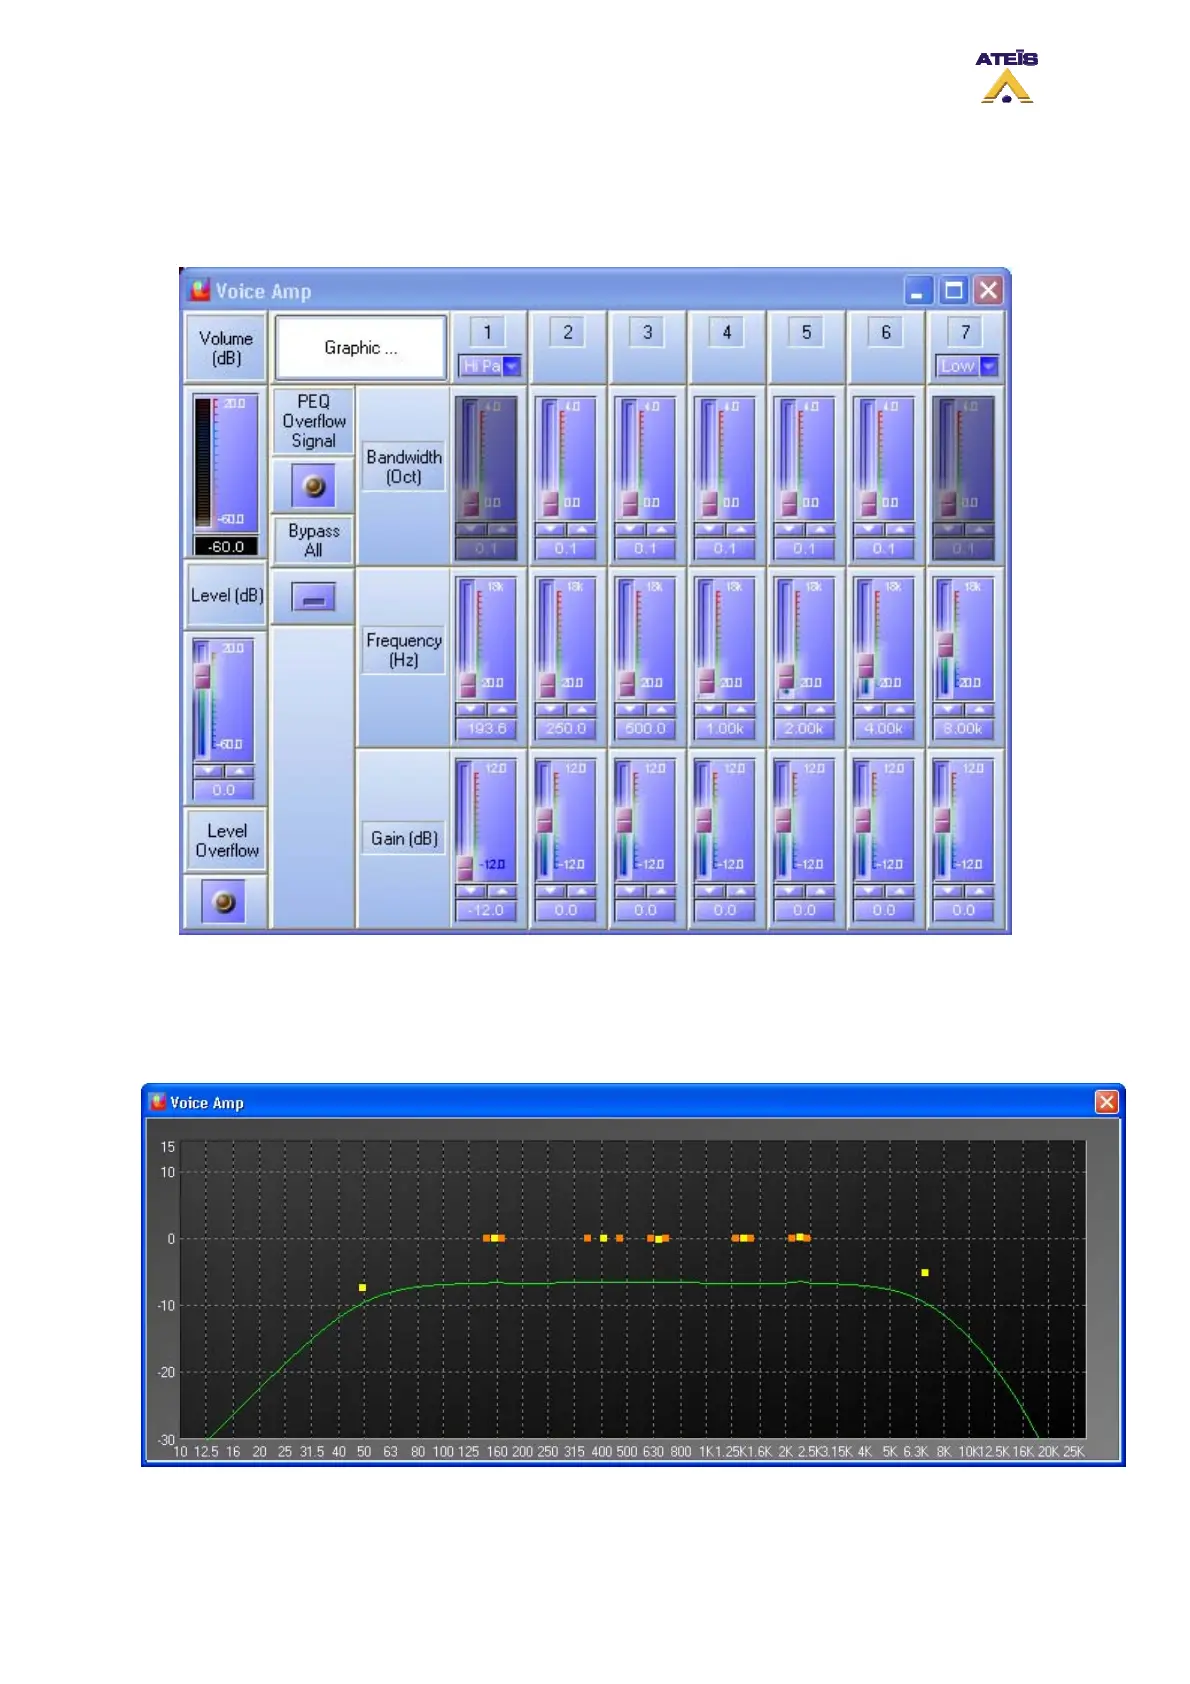Click the Volume (dB) meter
The height and width of the screenshot is (1684, 1190).
click(225, 463)
